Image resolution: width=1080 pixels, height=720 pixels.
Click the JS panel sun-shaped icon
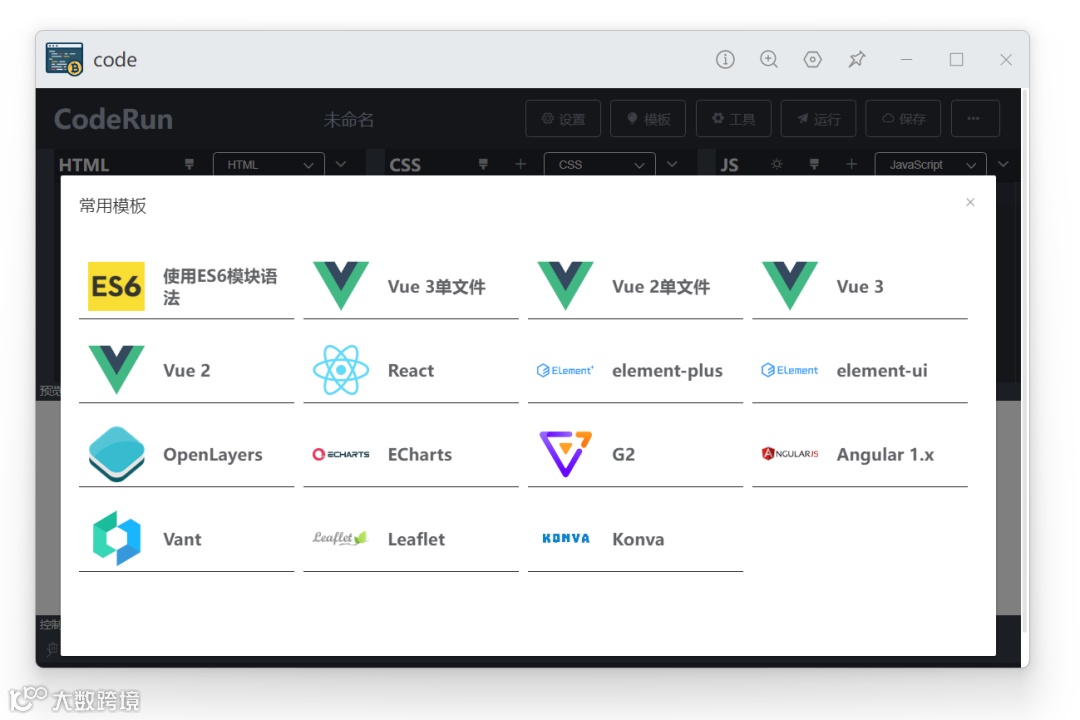(777, 164)
